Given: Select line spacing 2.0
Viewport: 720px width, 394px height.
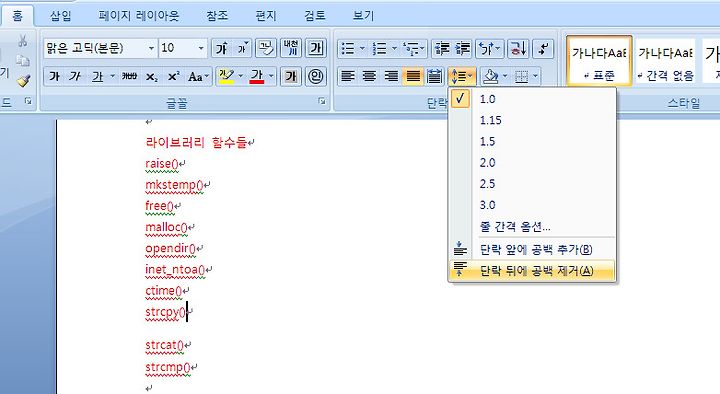Looking at the screenshot, I should (x=532, y=163).
